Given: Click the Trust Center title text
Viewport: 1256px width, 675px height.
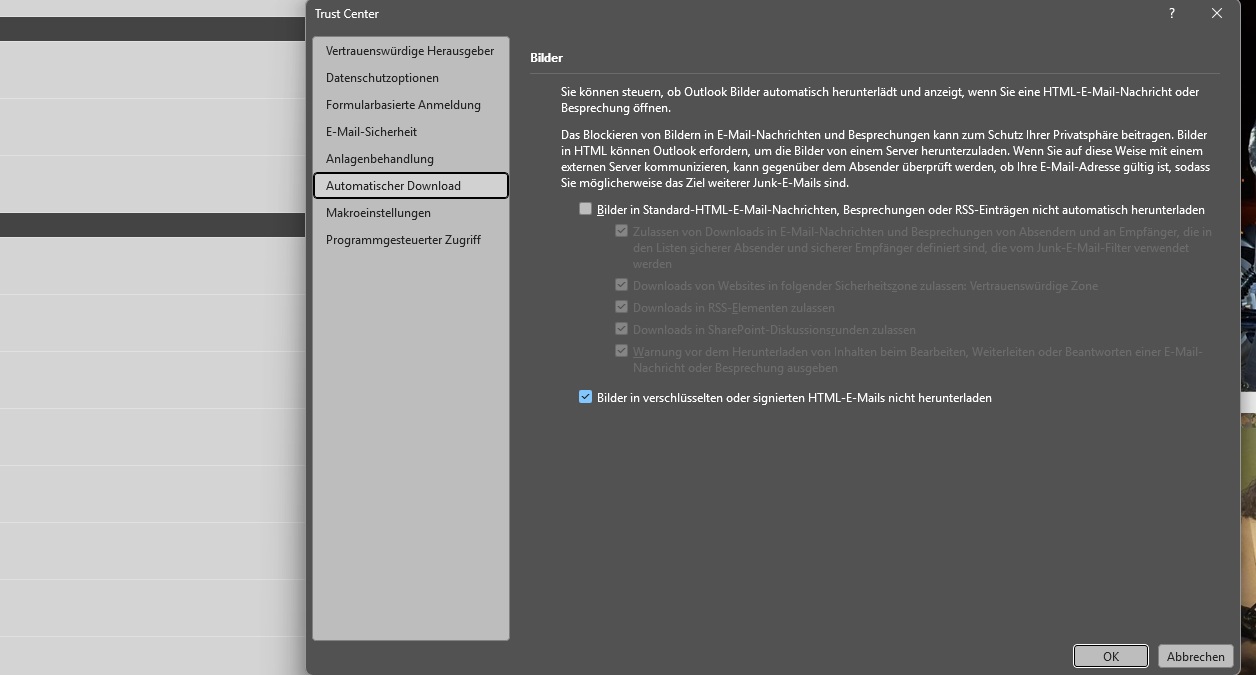Looking at the screenshot, I should tap(347, 14).
